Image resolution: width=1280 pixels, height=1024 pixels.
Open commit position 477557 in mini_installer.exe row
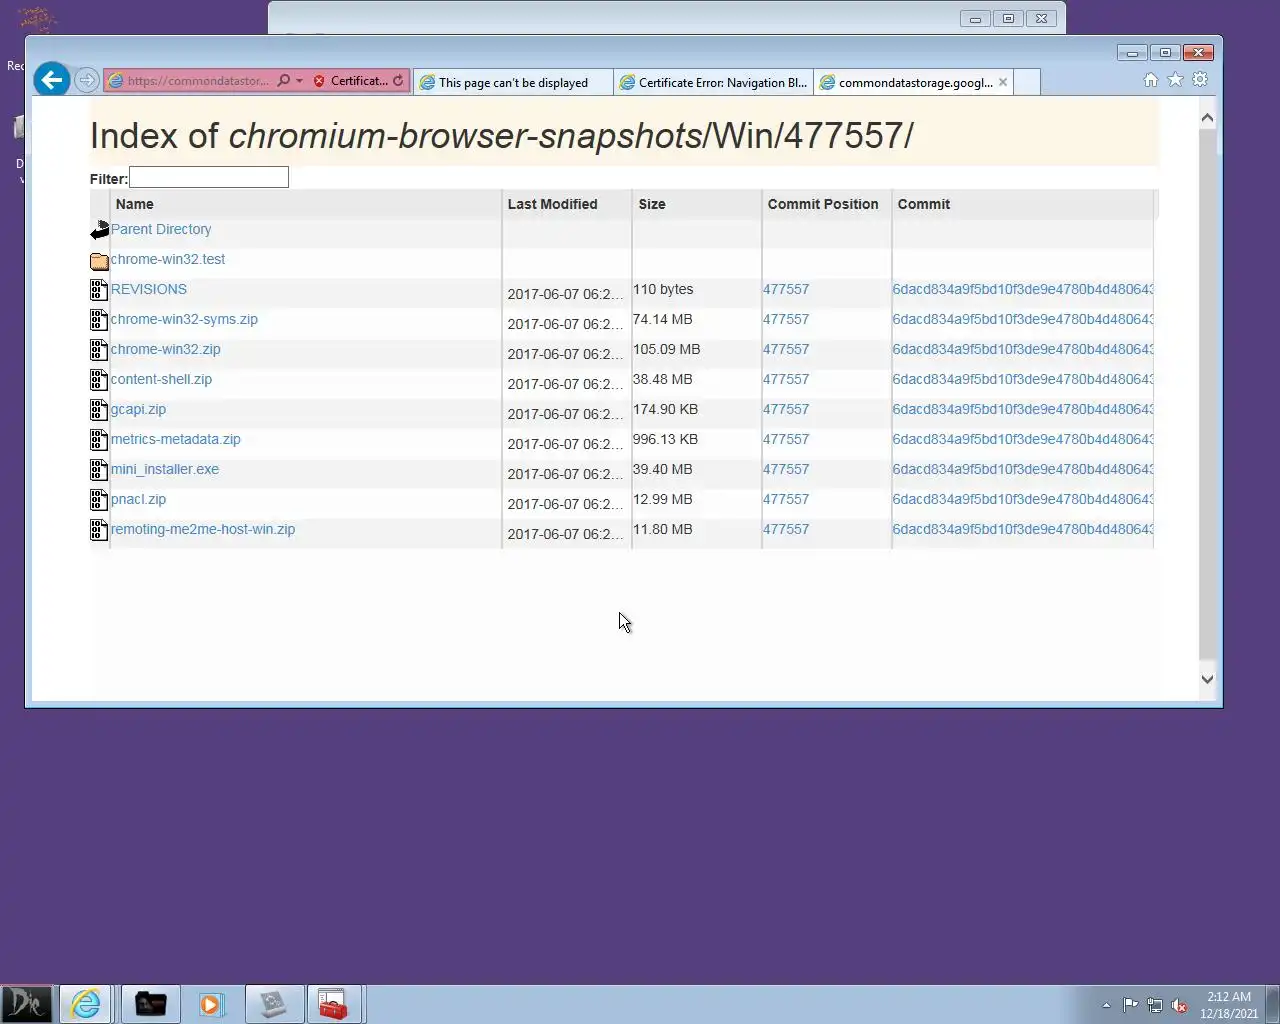(786, 469)
